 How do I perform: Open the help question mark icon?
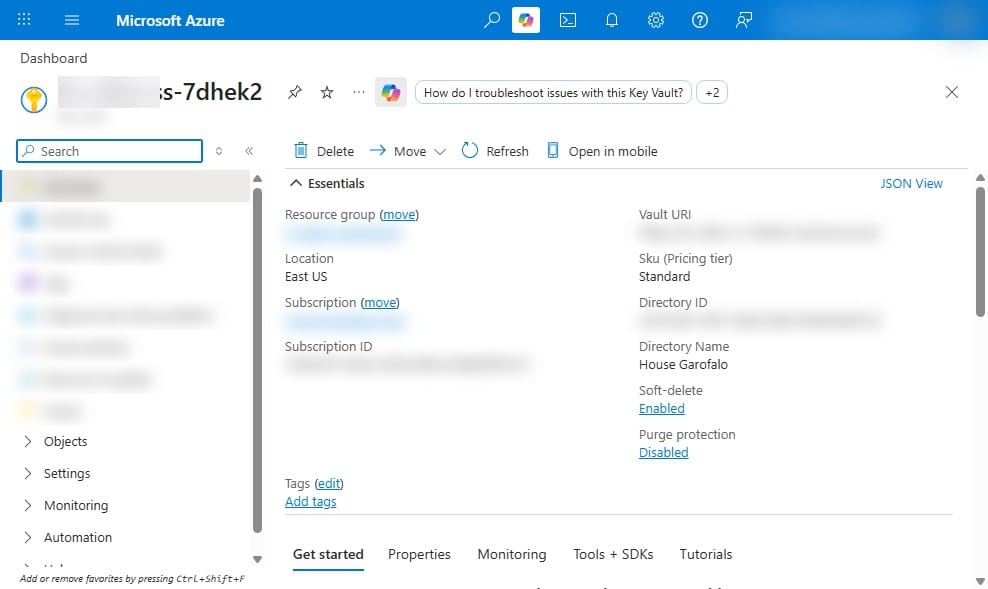click(x=699, y=20)
